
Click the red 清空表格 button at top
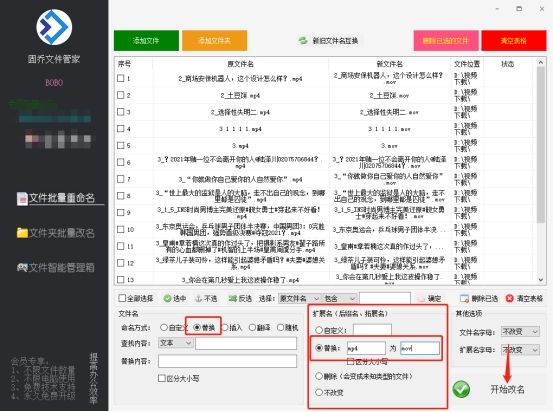tap(514, 41)
